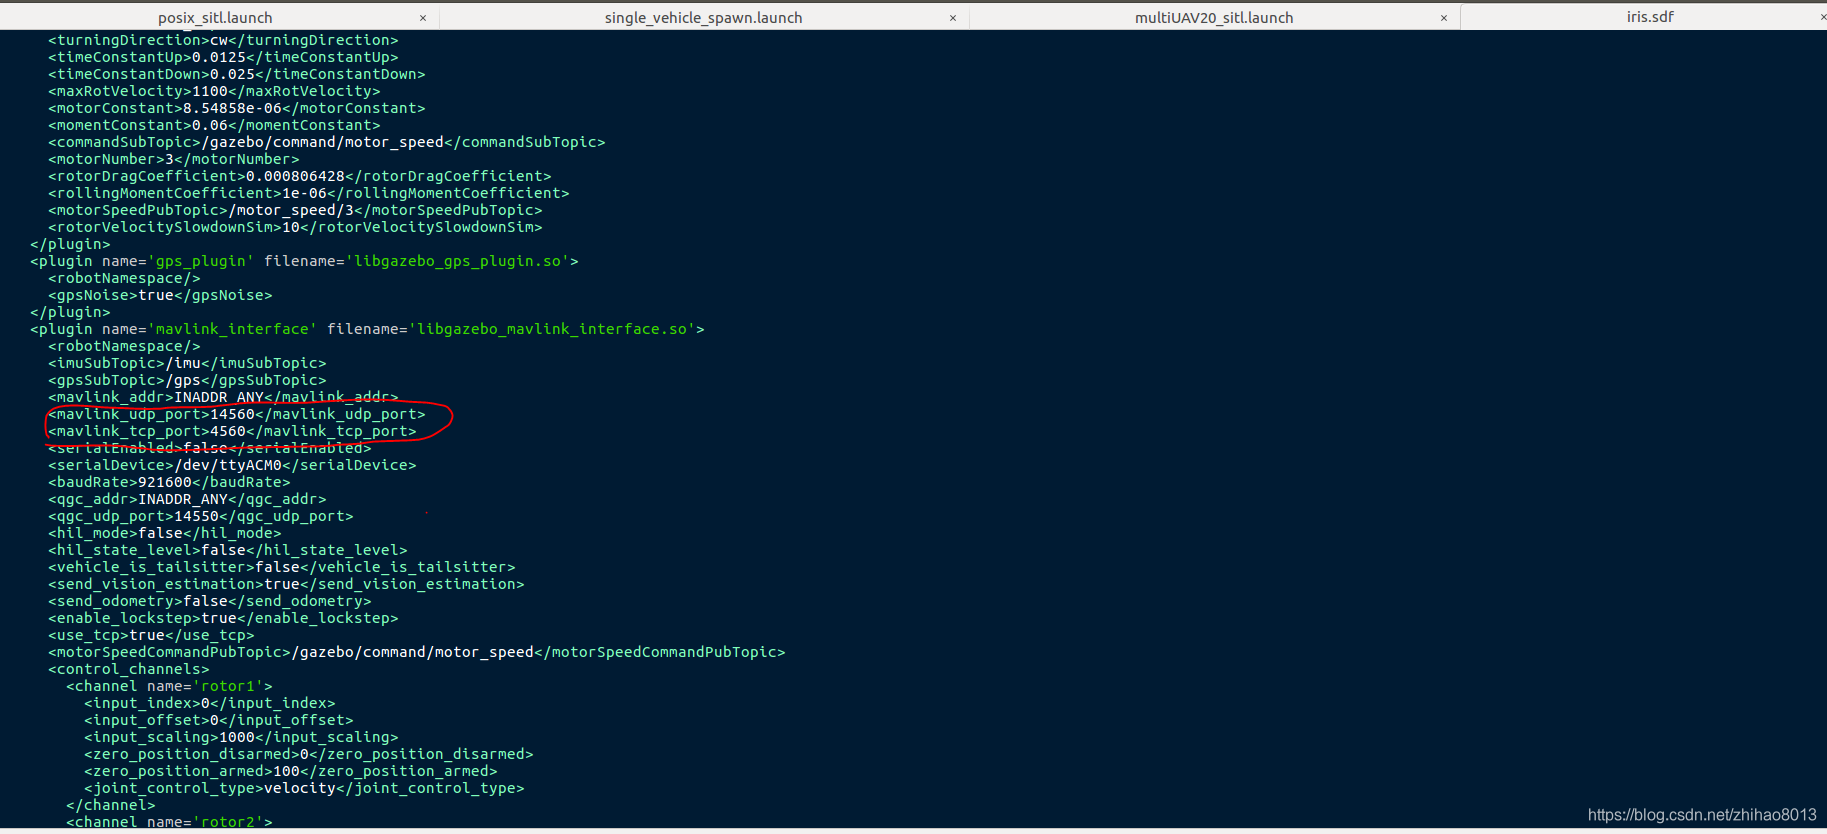Select the multiUAV20_sitl.launch tab
This screenshot has width=1827, height=834.
1214,17
